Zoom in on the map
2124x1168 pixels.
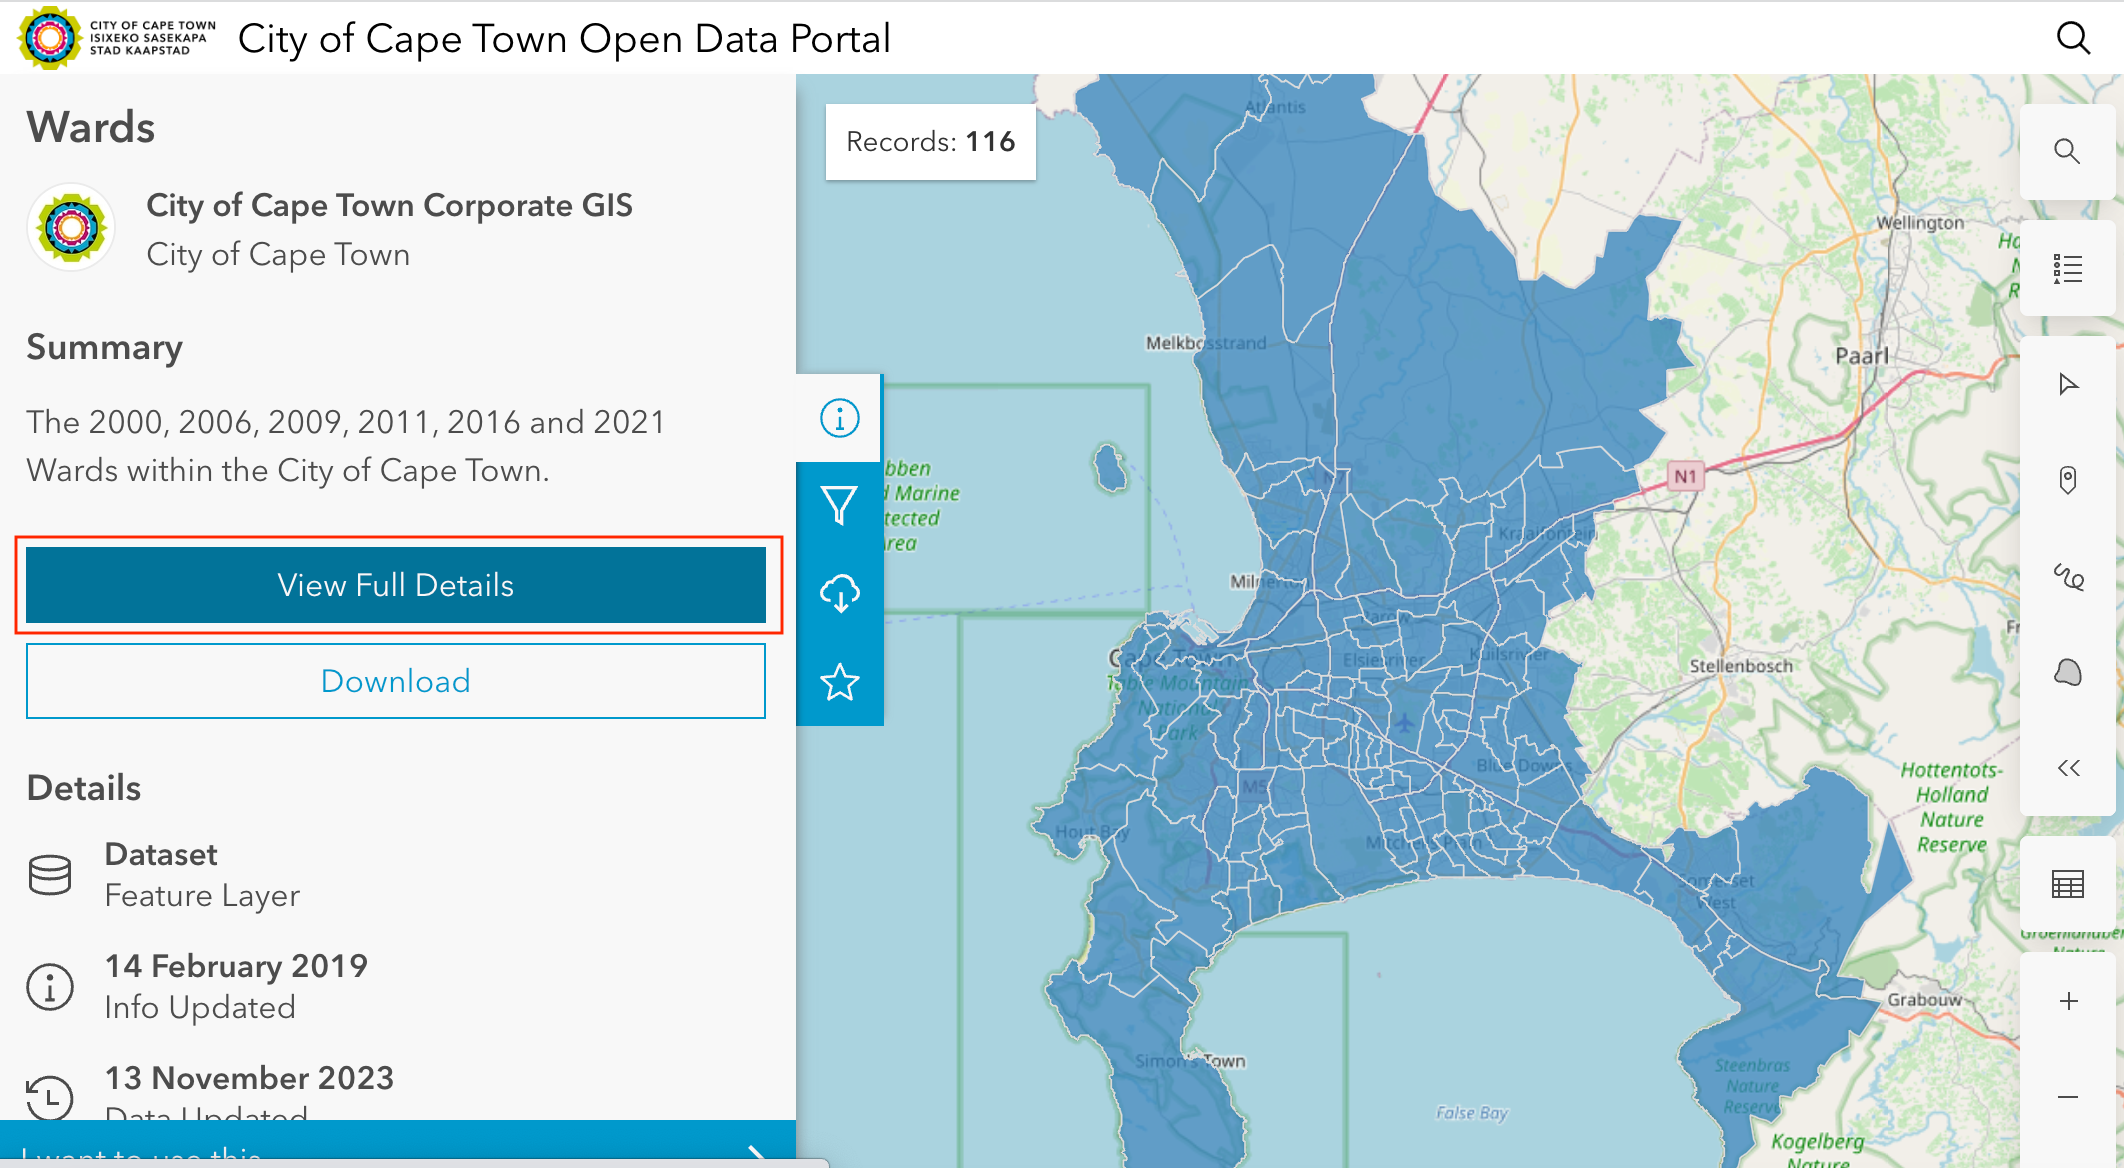(x=2067, y=1001)
